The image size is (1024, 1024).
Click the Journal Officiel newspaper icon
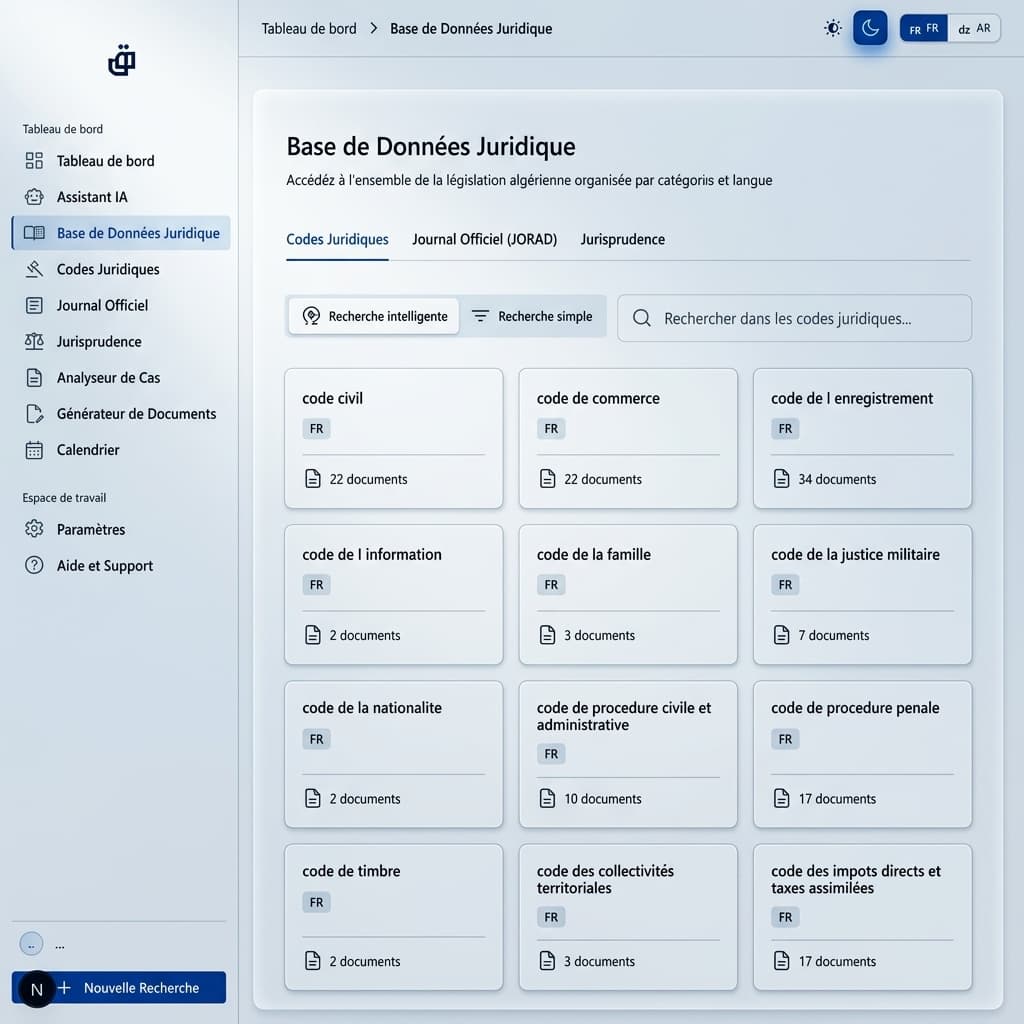[34, 305]
